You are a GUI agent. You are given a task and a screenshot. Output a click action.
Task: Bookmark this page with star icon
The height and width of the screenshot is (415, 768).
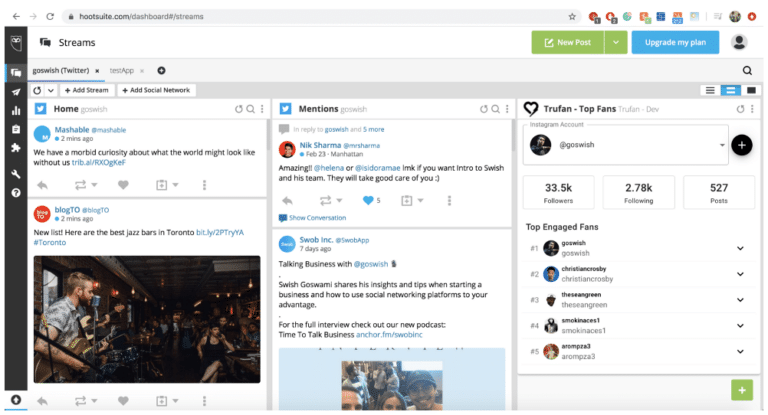point(572,16)
